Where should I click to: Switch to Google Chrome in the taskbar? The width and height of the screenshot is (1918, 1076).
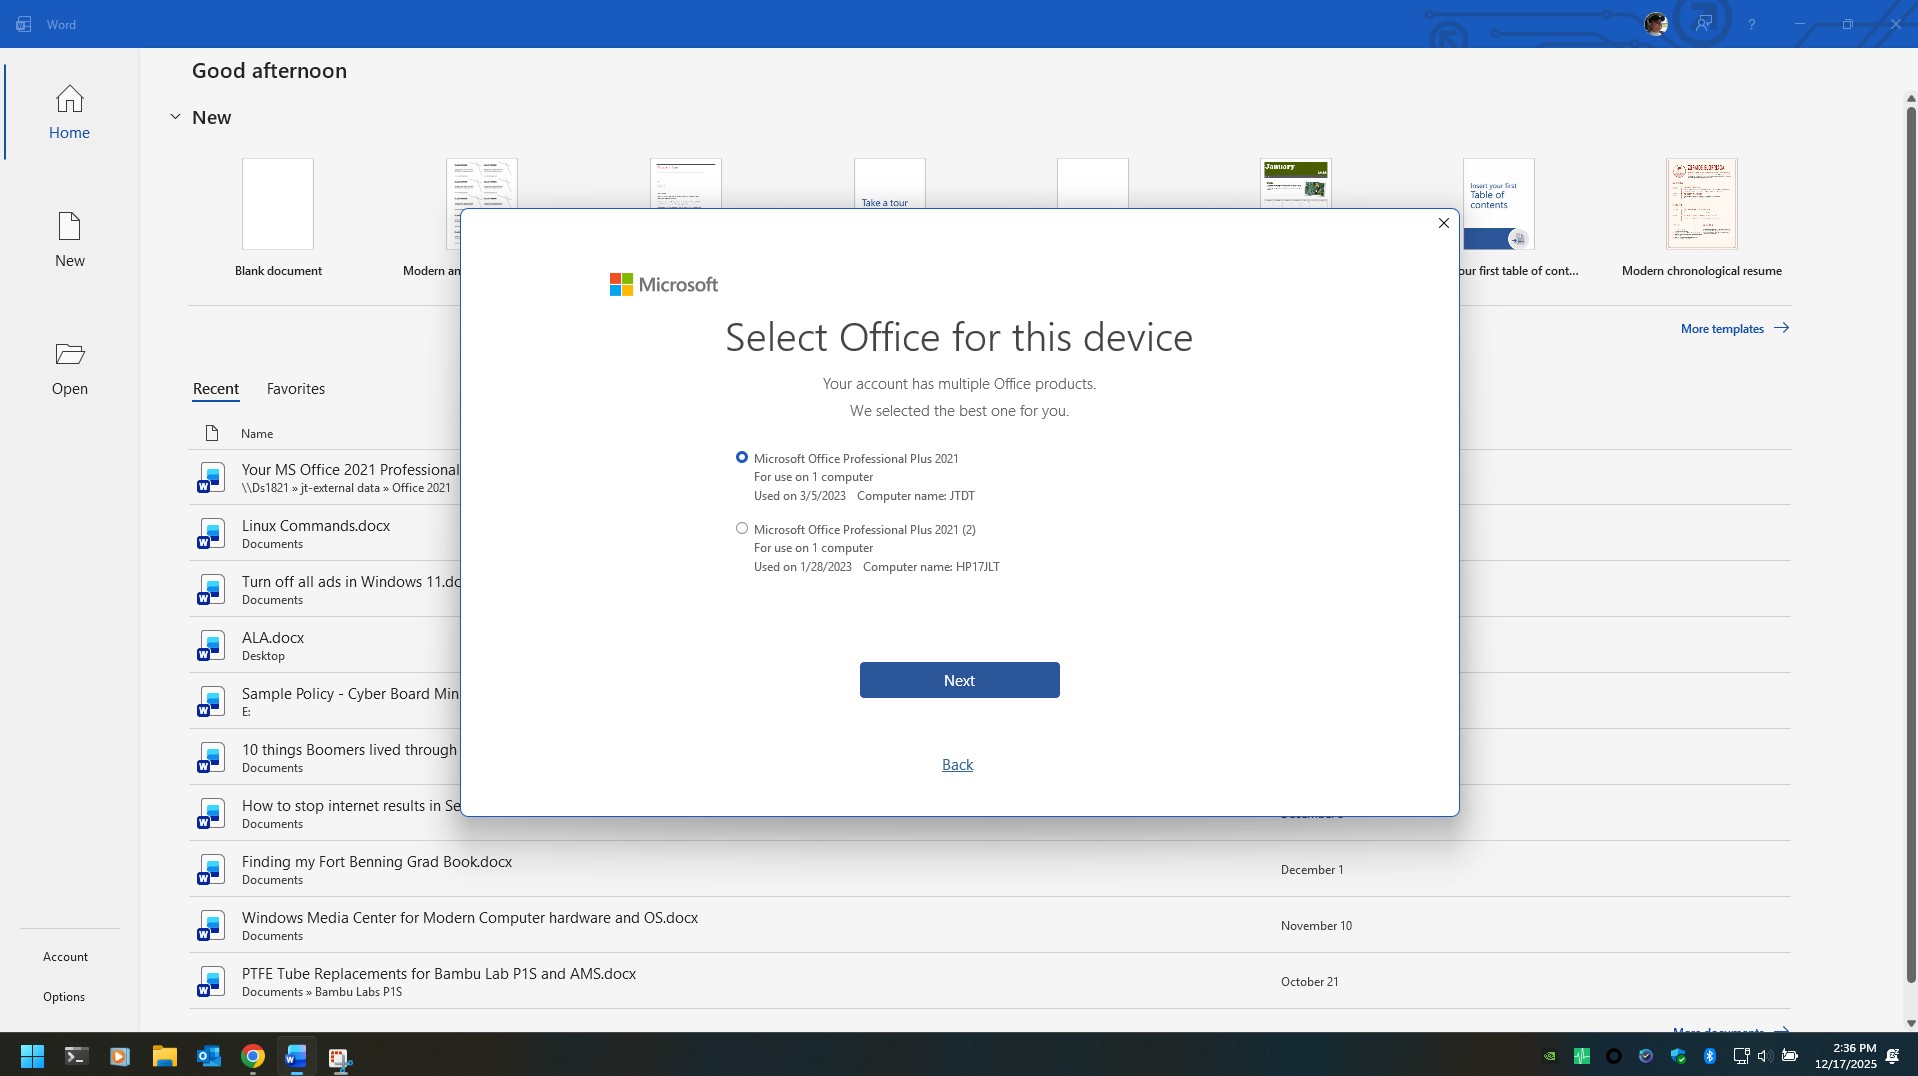252,1056
